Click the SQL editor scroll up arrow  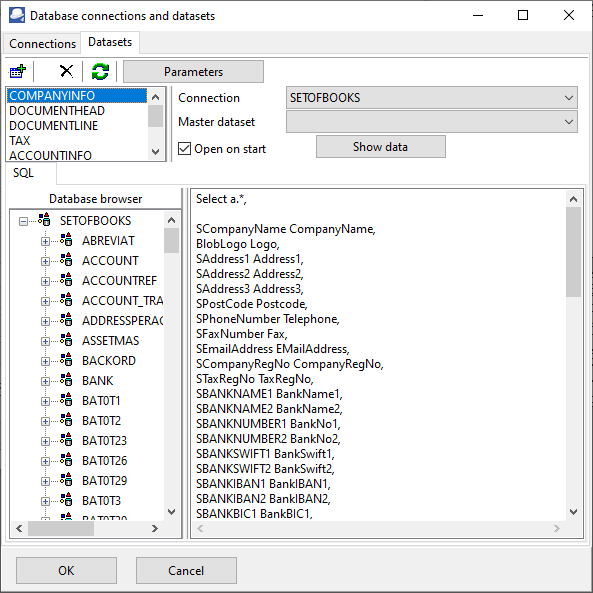click(x=573, y=199)
